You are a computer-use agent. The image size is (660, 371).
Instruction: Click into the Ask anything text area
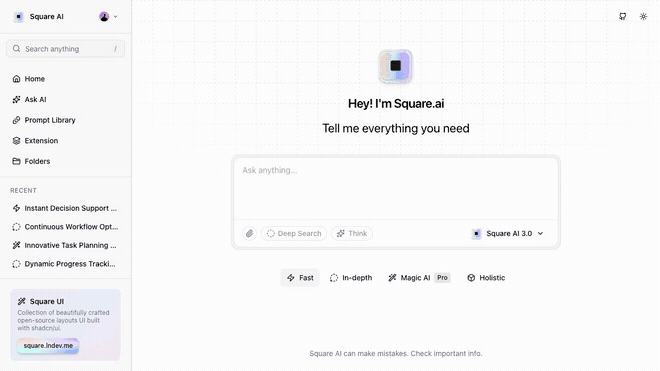[396, 189]
